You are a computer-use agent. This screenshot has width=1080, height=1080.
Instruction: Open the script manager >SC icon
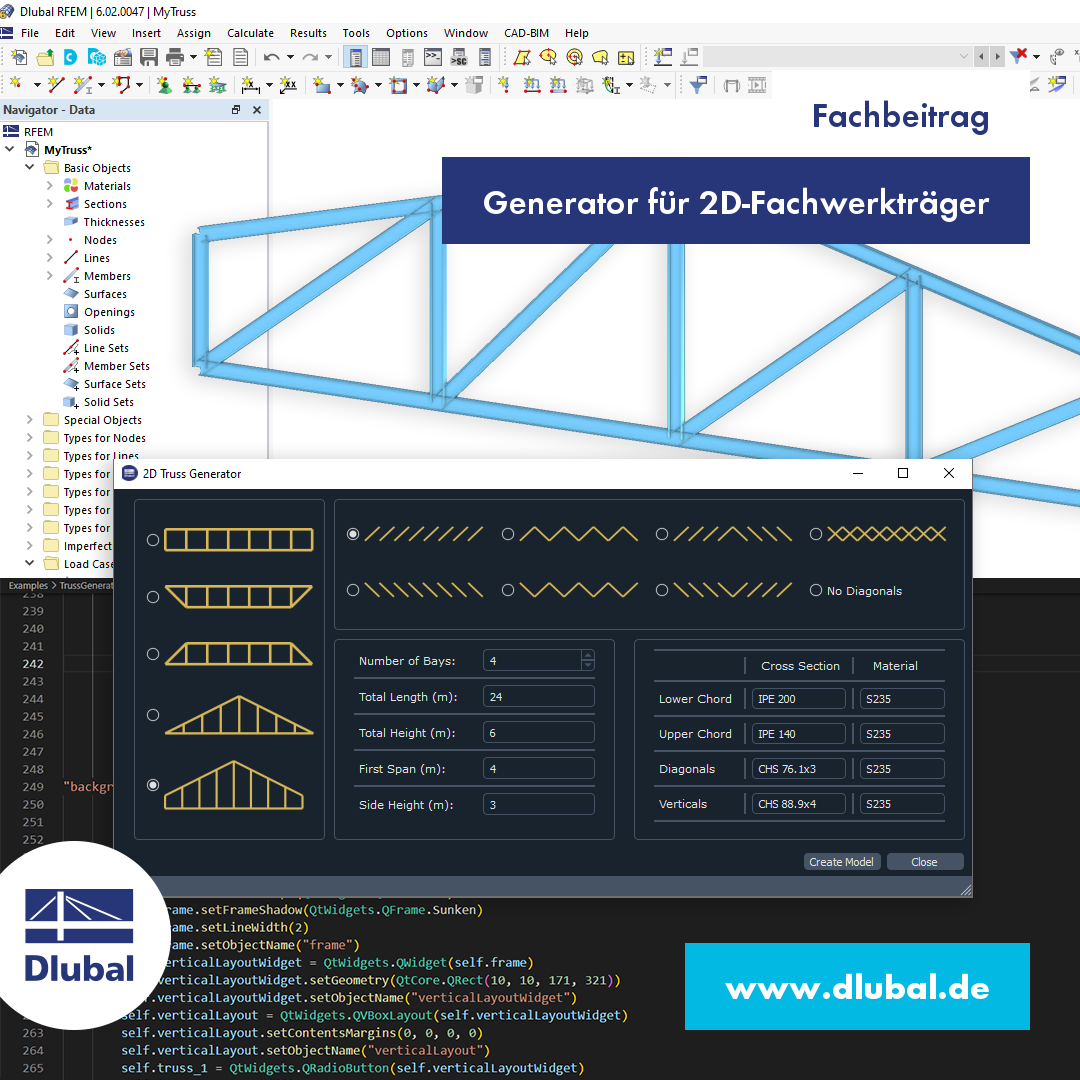coord(459,57)
